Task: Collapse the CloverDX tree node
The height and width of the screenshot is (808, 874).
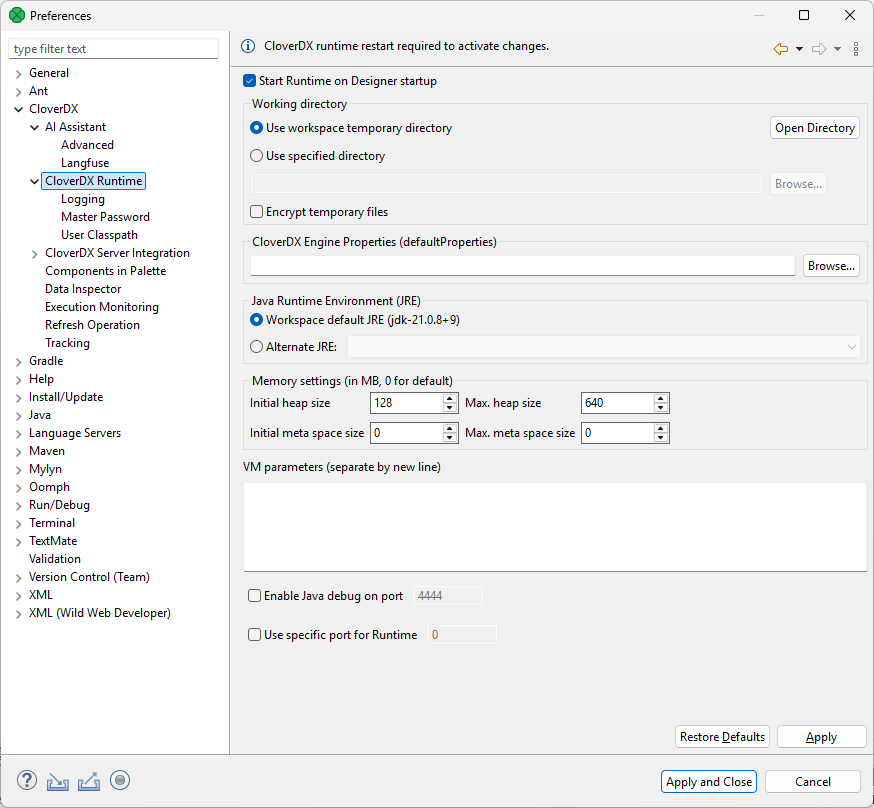Action: pos(18,109)
